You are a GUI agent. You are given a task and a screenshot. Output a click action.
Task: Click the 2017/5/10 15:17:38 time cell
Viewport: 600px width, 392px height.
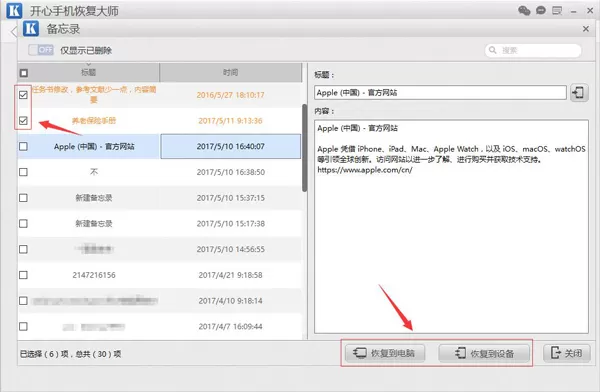click(230, 223)
